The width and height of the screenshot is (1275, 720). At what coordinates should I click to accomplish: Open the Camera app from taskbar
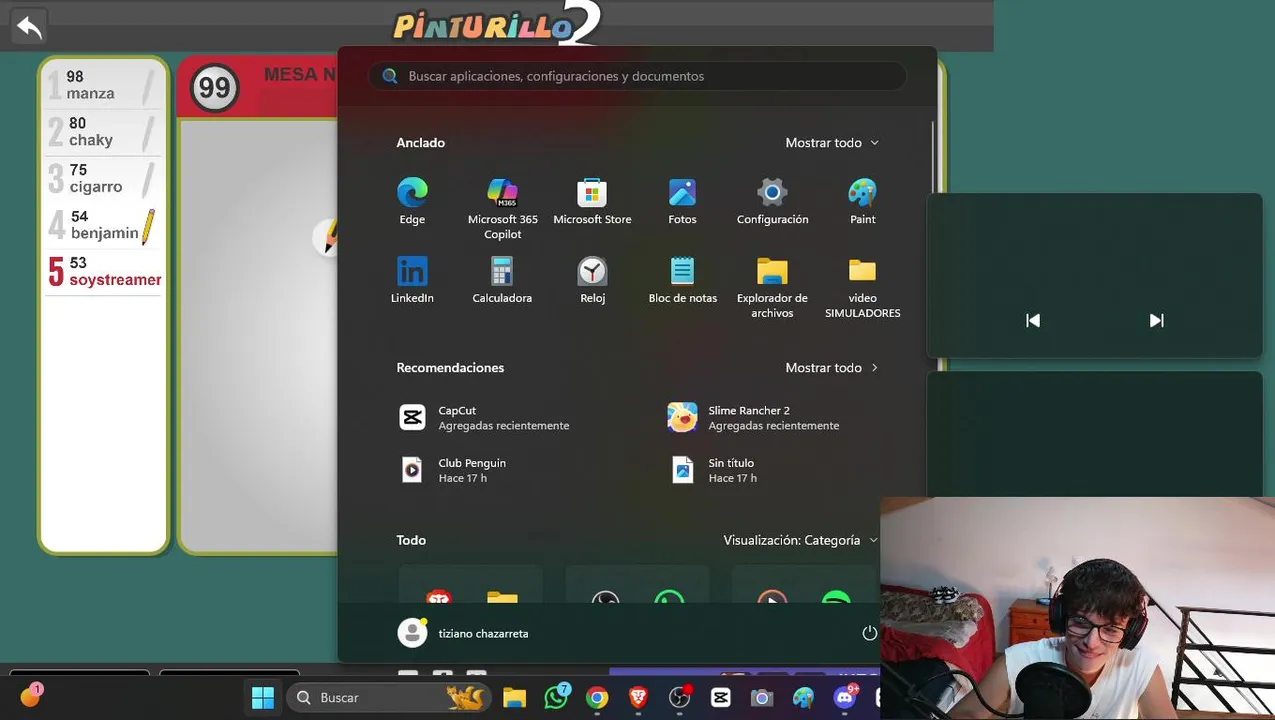[x=762, y=698]
